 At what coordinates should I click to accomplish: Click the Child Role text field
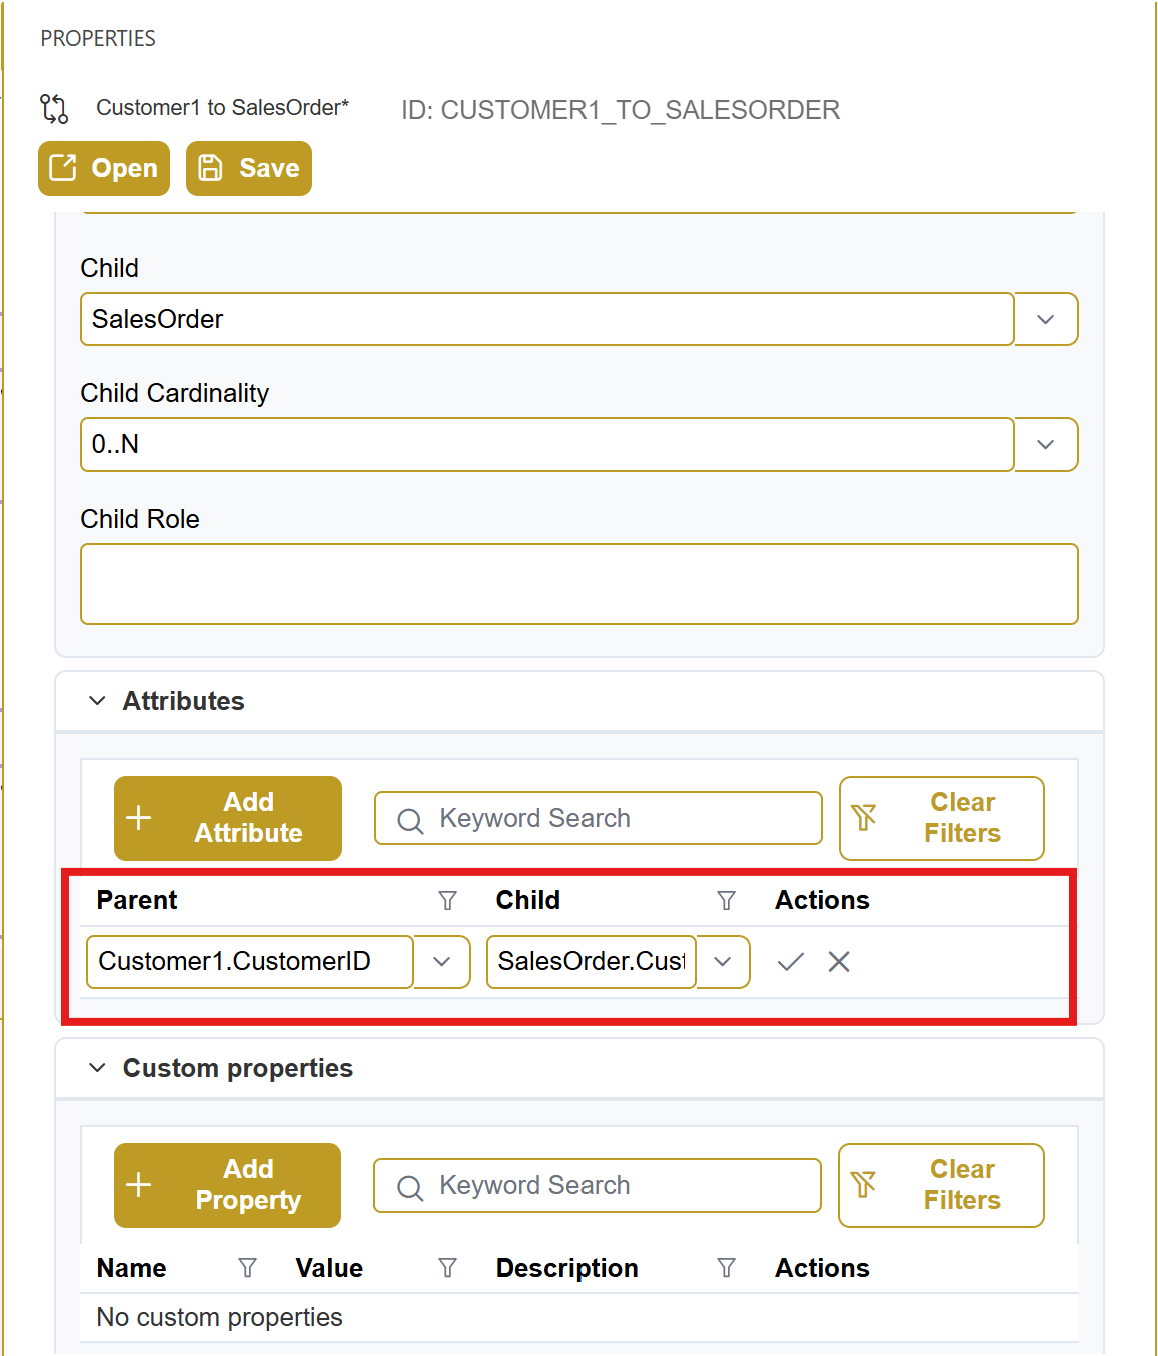point(579,584)
